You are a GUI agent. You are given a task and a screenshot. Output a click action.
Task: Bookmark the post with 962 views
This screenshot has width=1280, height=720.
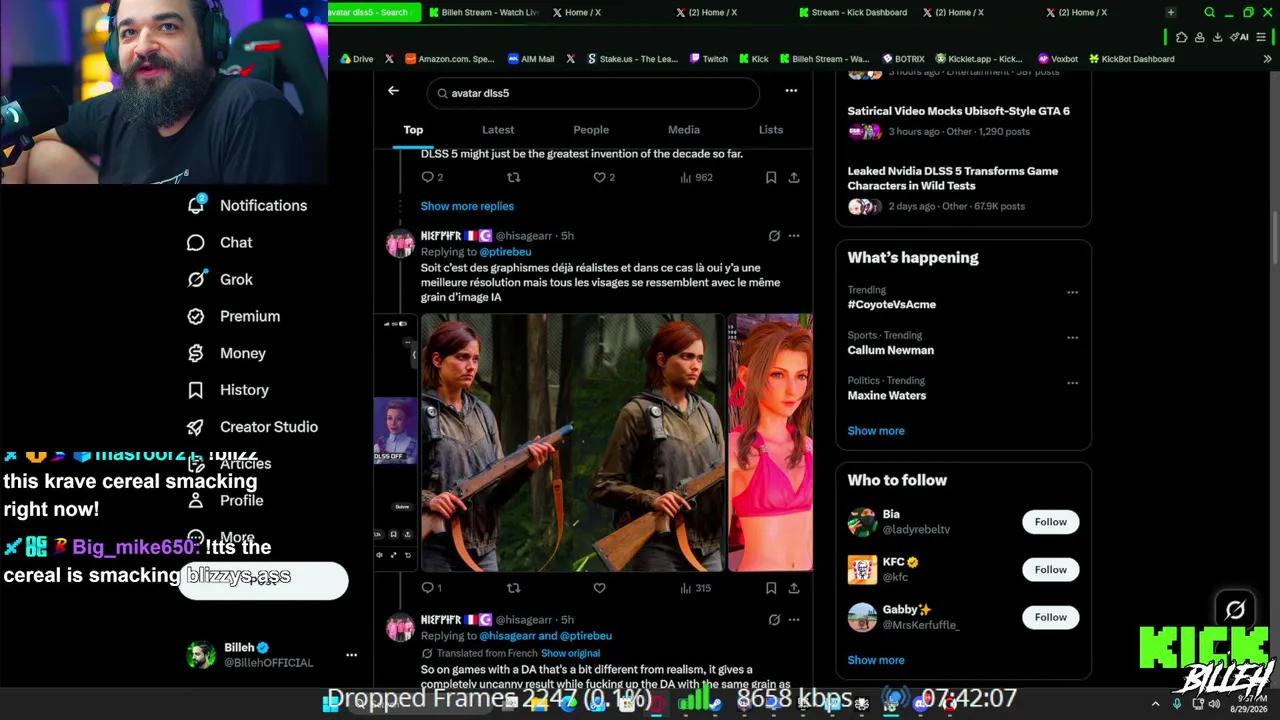[x=771, y=177]
